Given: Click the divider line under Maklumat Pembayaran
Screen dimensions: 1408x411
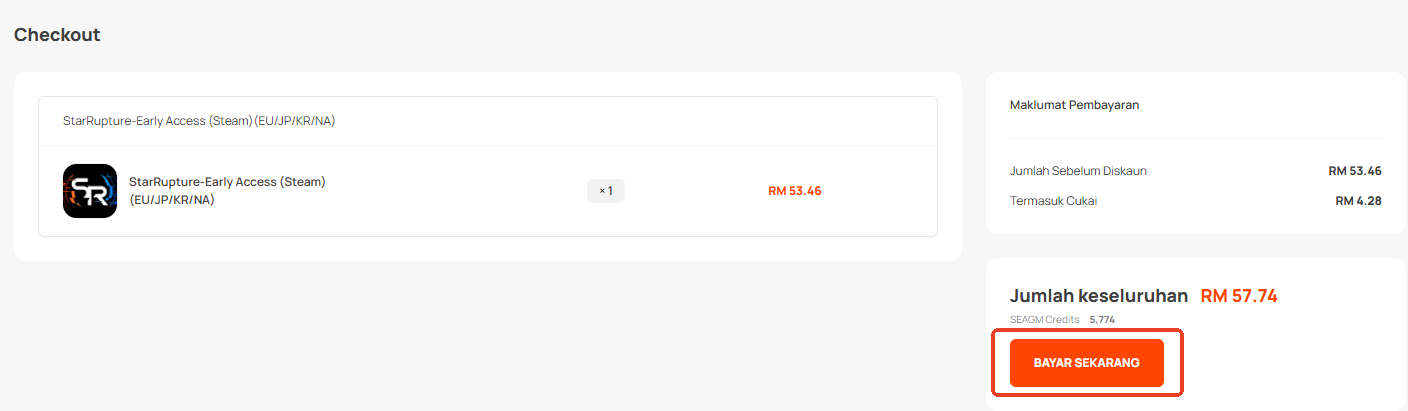Looking at the screenshot, I should (1196, 139).
